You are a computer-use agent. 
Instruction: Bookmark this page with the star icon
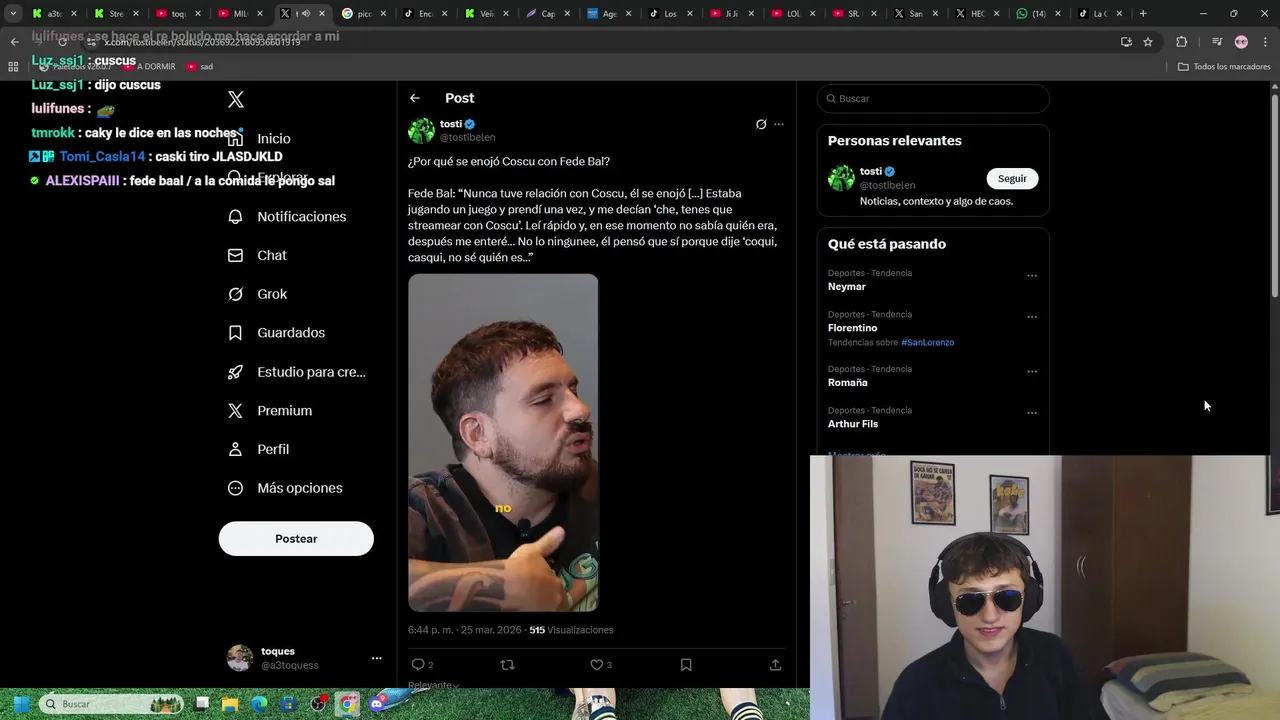(1148, 42)
